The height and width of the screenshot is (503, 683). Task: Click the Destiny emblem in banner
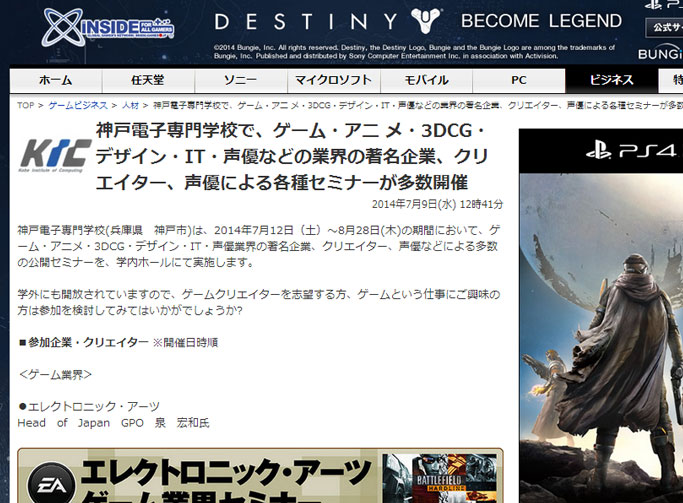click(425, 20)
